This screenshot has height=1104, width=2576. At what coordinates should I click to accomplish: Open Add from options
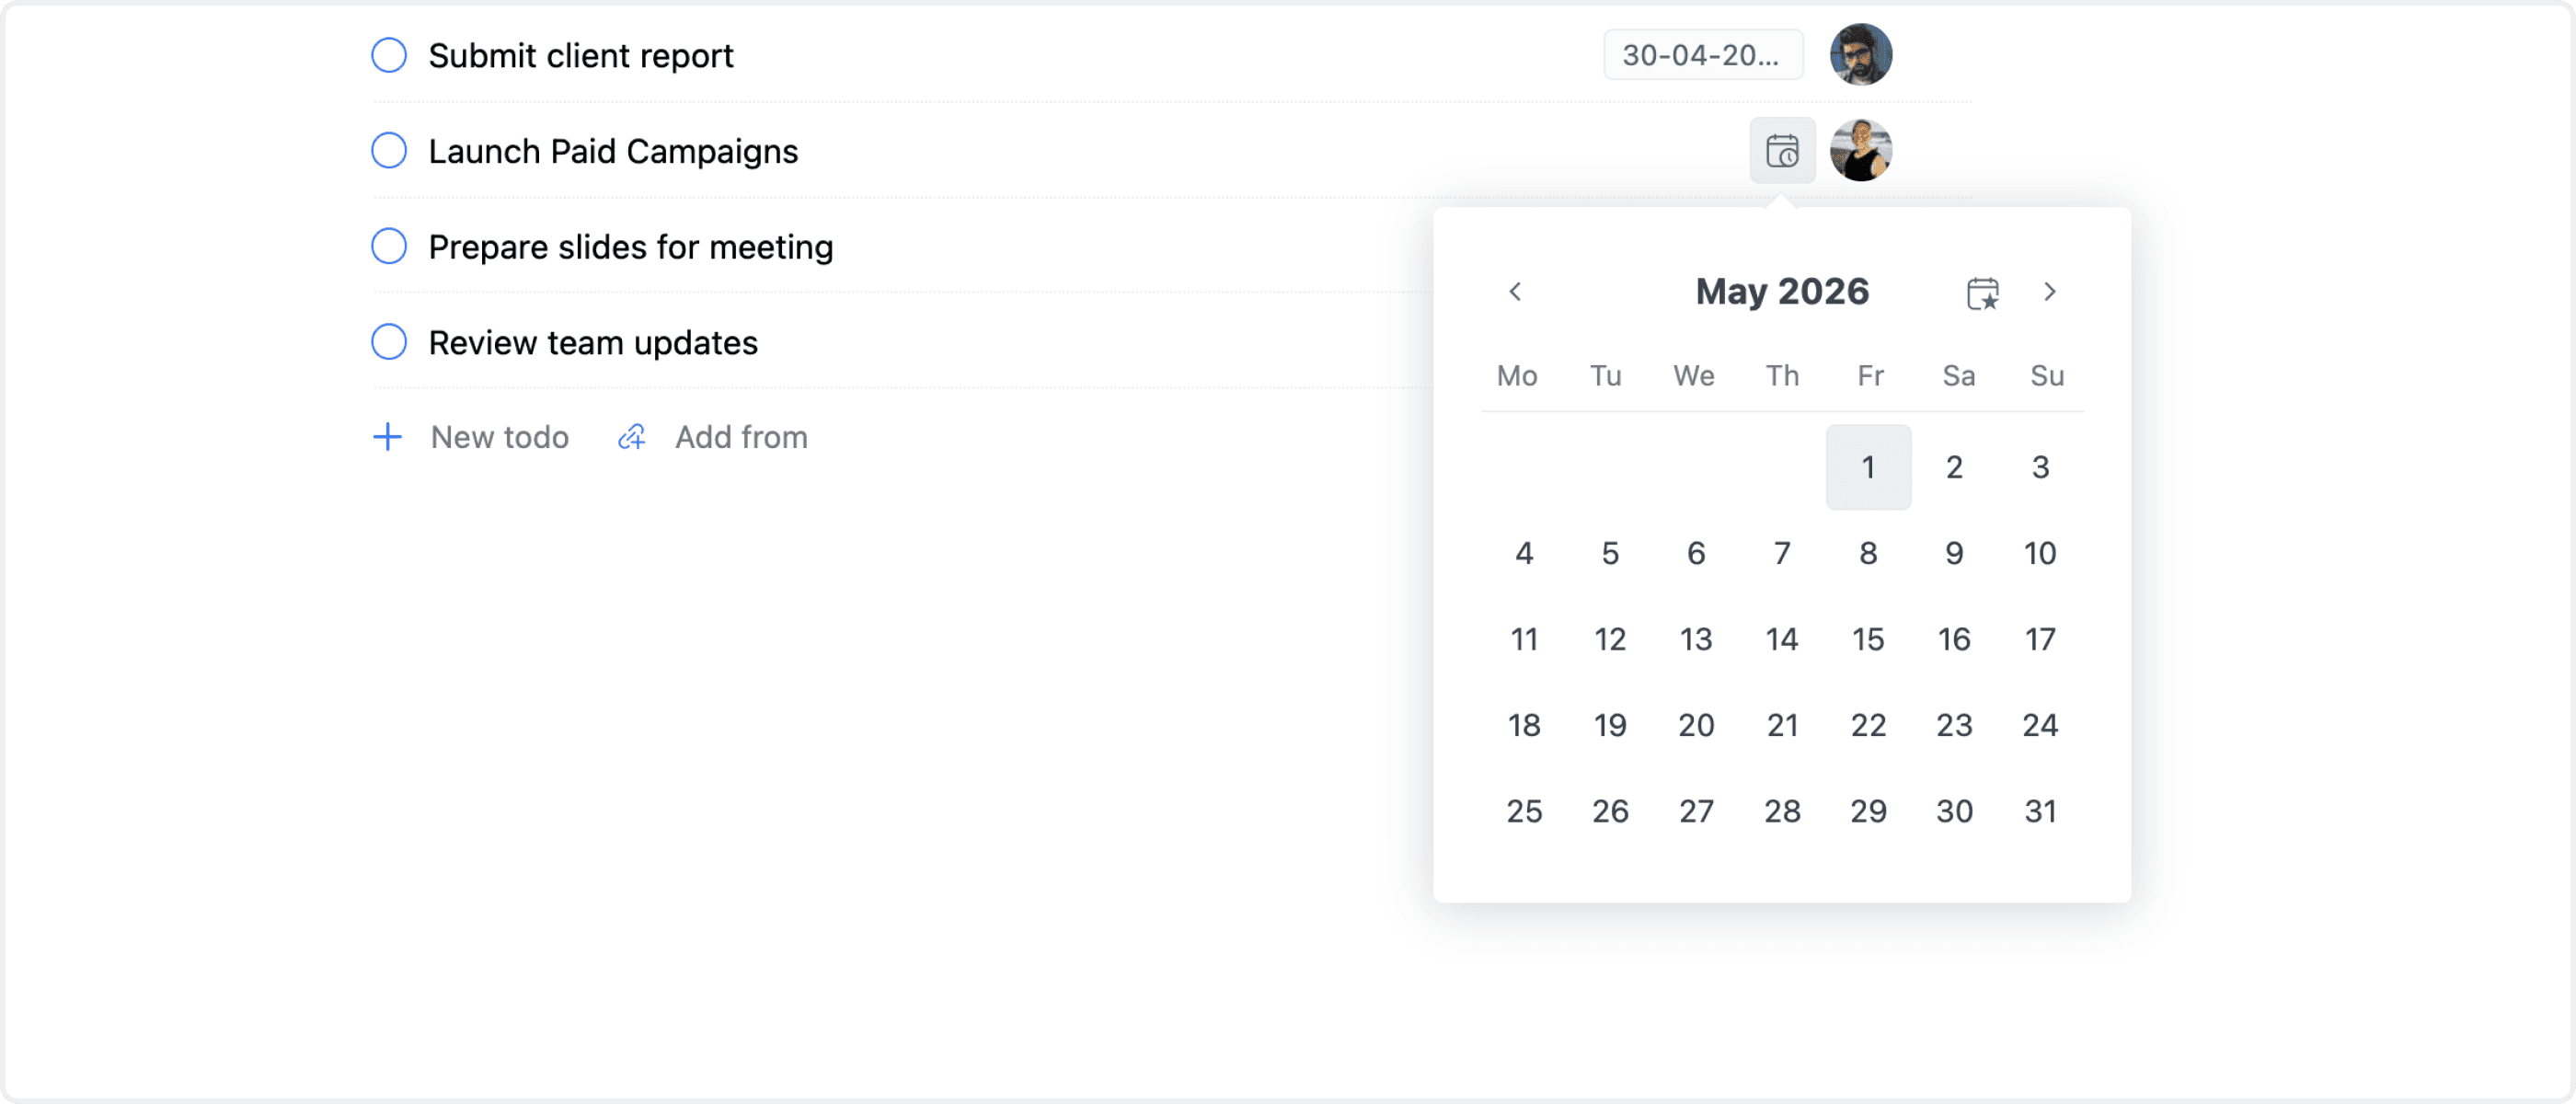point(741,437)
